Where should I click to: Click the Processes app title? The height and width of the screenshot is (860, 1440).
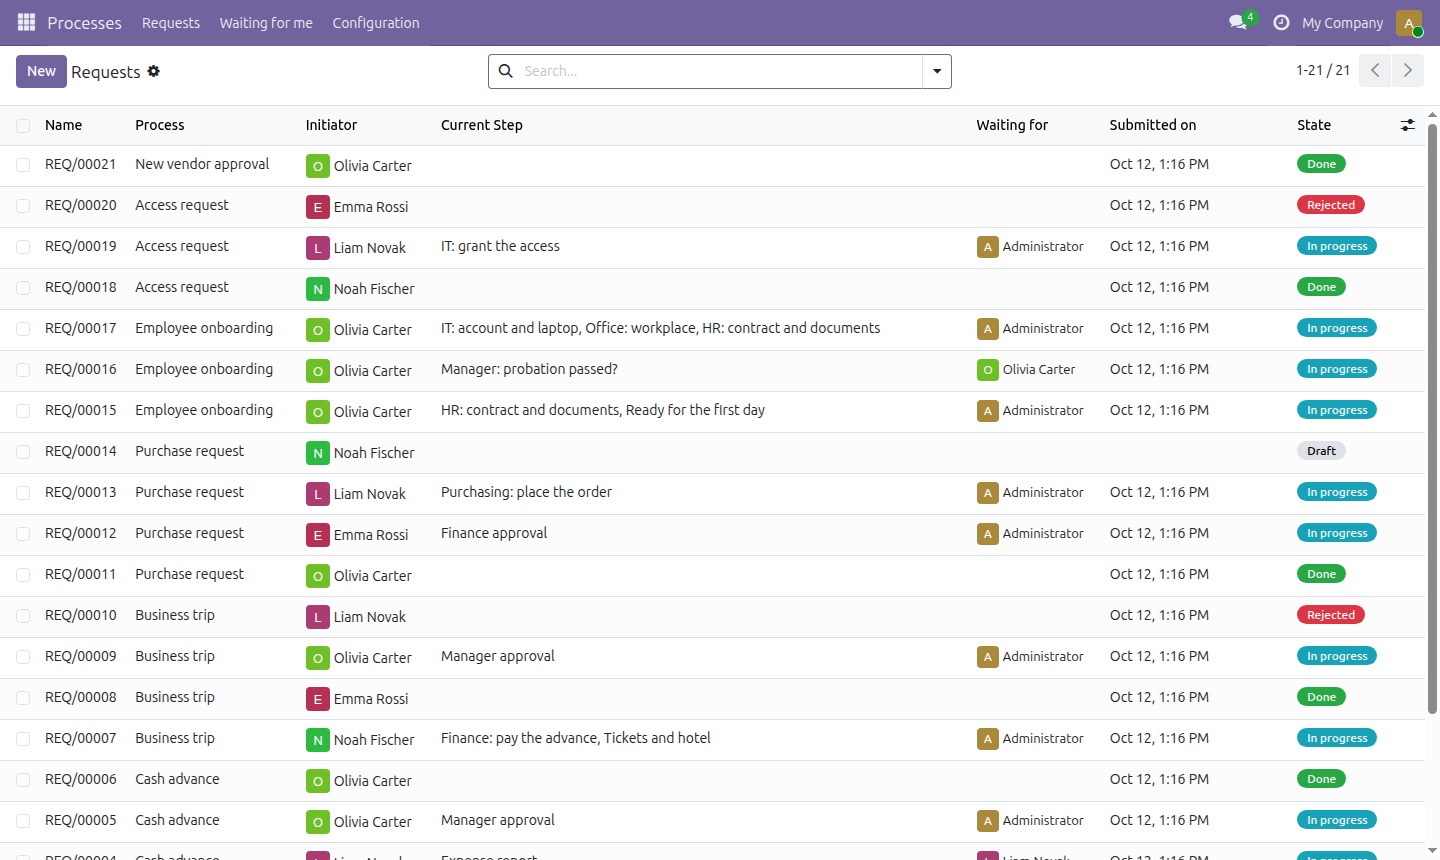point(84,23)
